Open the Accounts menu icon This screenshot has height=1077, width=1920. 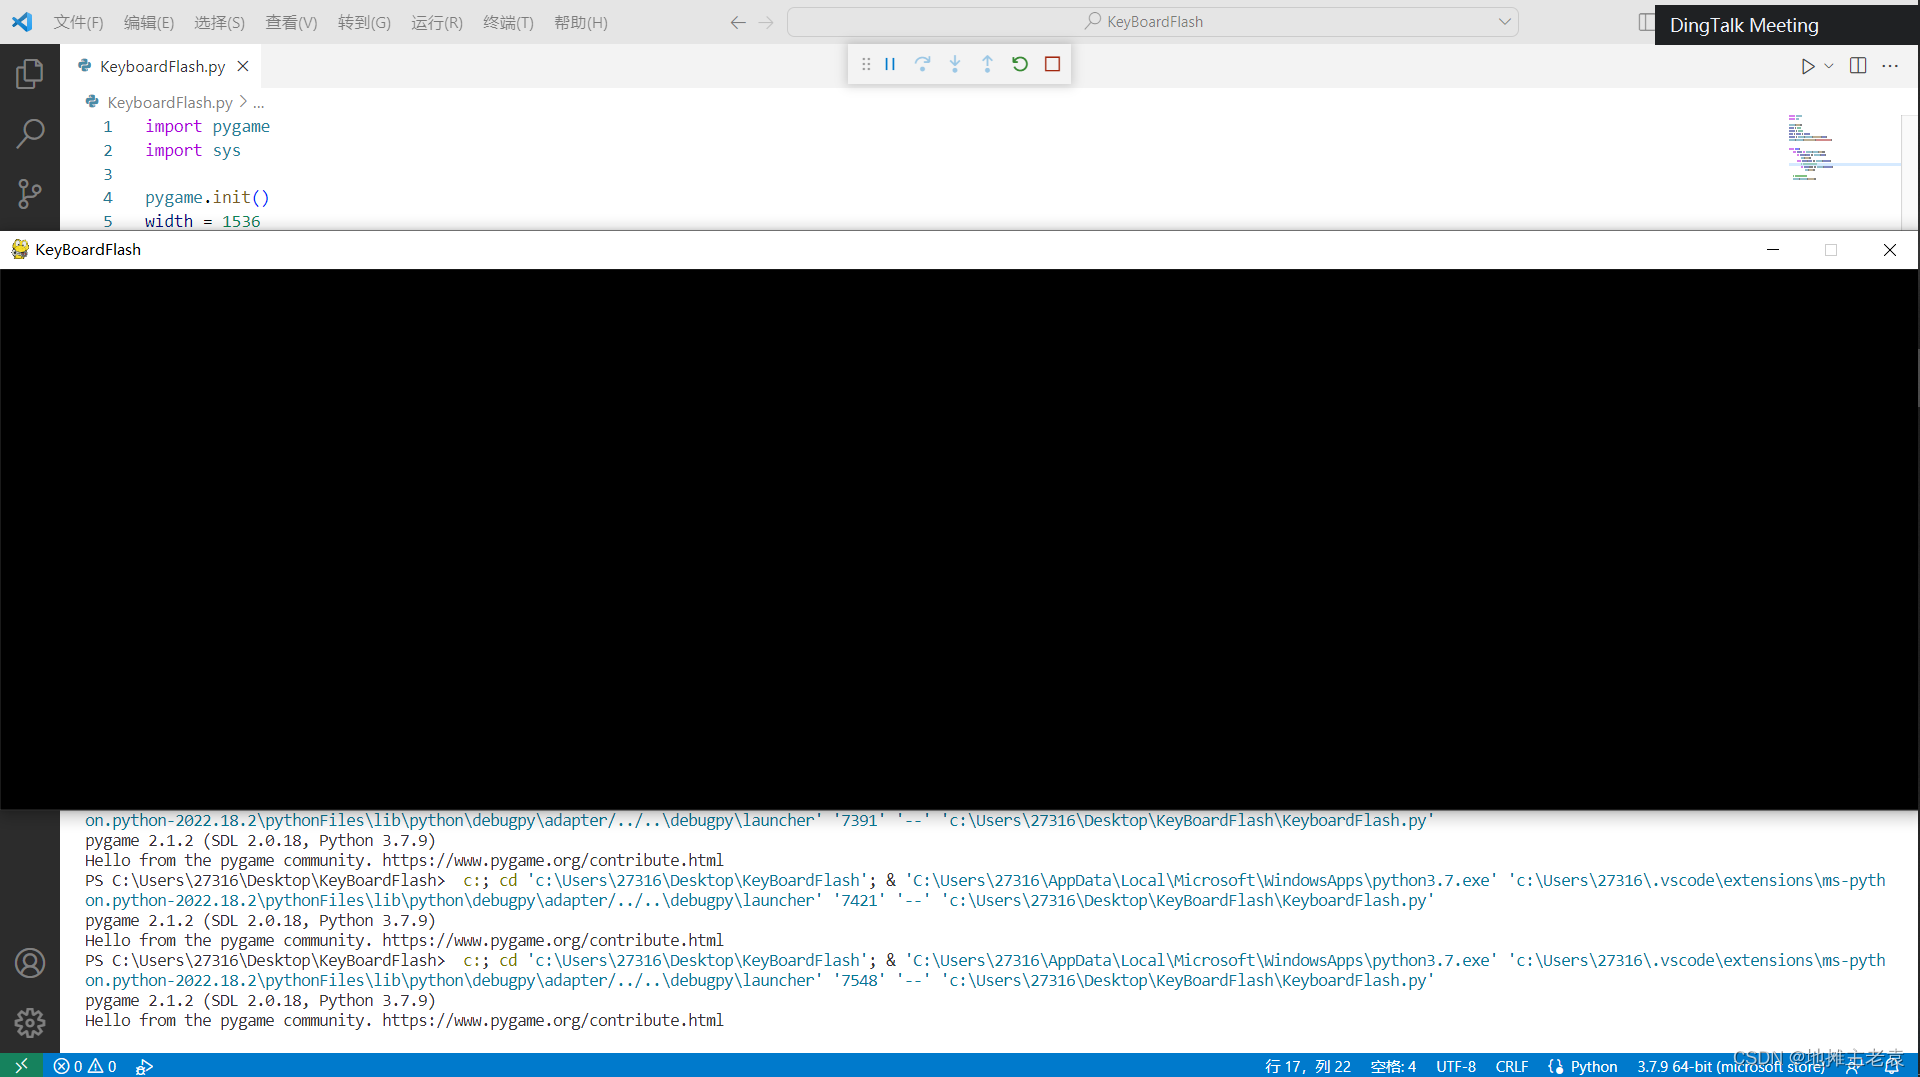pyautogui.click(x=30, y=963)
